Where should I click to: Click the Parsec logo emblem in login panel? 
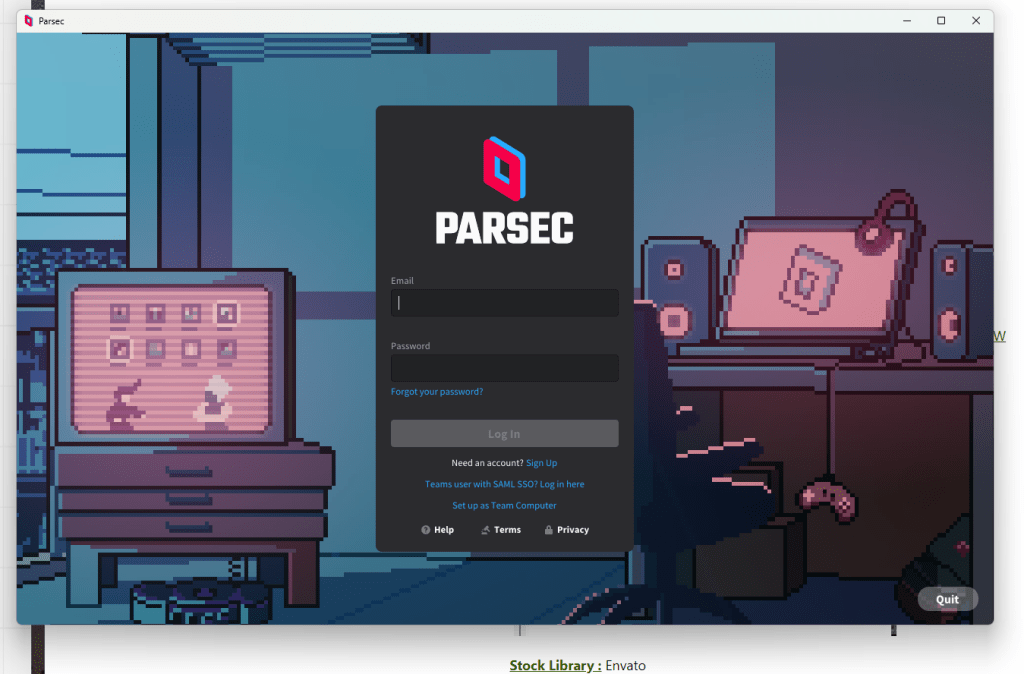[x=504, y=168]
